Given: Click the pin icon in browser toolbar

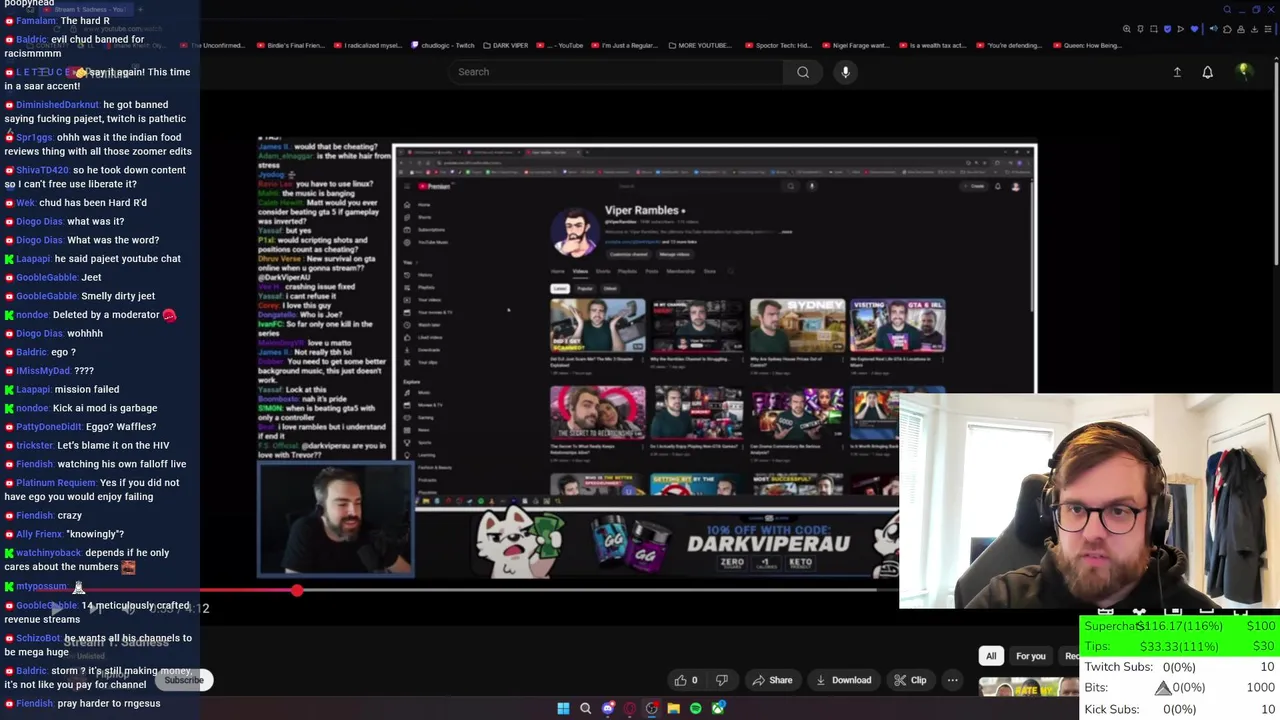Looking at the screenshot, I should click(1140, 29).
